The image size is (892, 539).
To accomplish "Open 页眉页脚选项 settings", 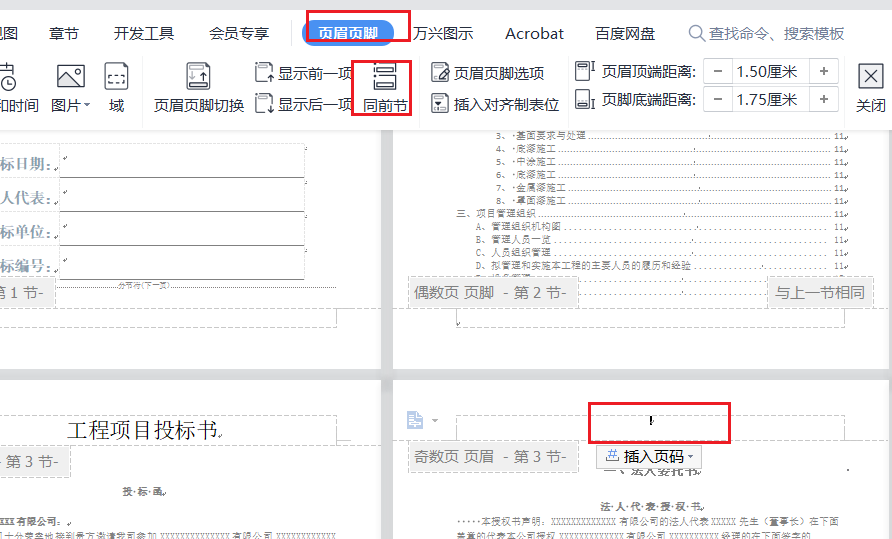I will pos(488,72).
